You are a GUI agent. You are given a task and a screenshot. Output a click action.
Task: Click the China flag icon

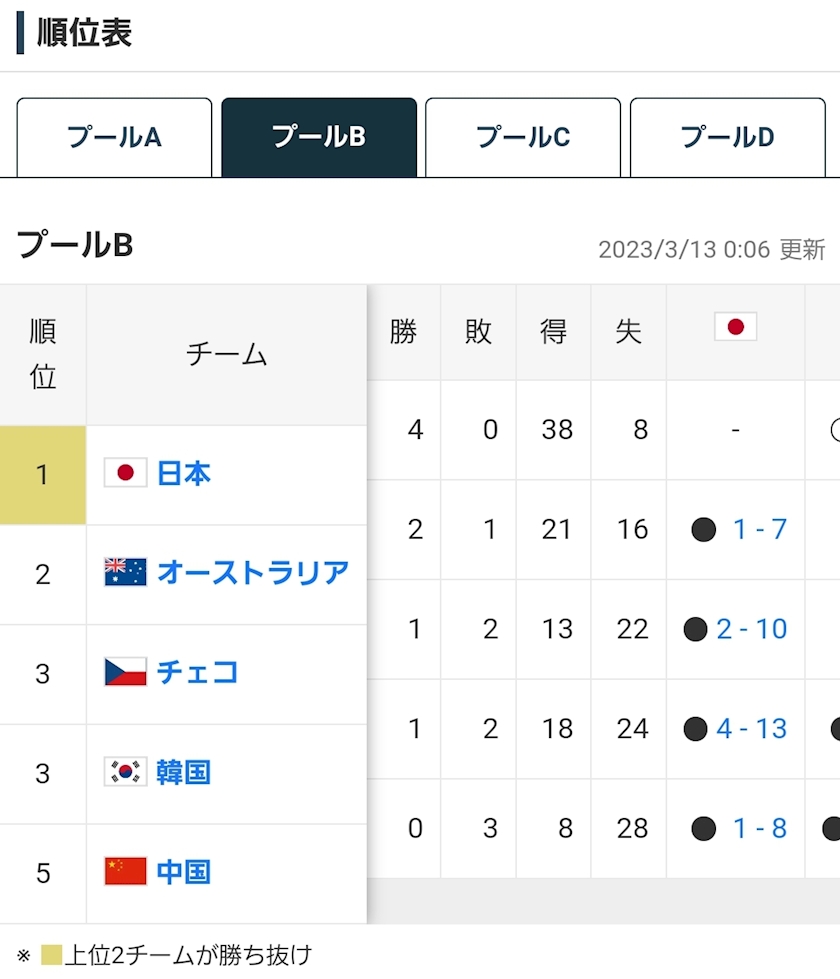coord(125,871)
